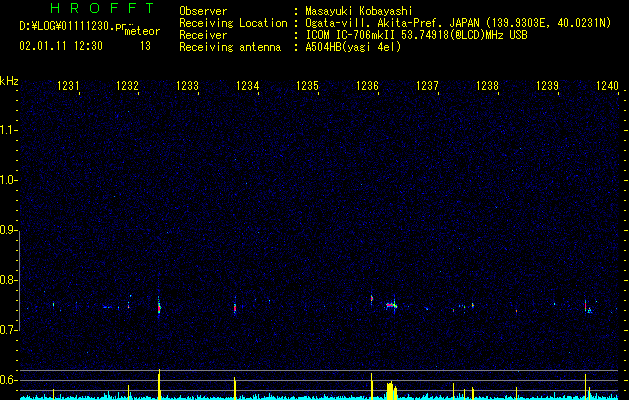Click the HROFFT title text
Viewport: 629px width, 400px height.
[103, 8]
